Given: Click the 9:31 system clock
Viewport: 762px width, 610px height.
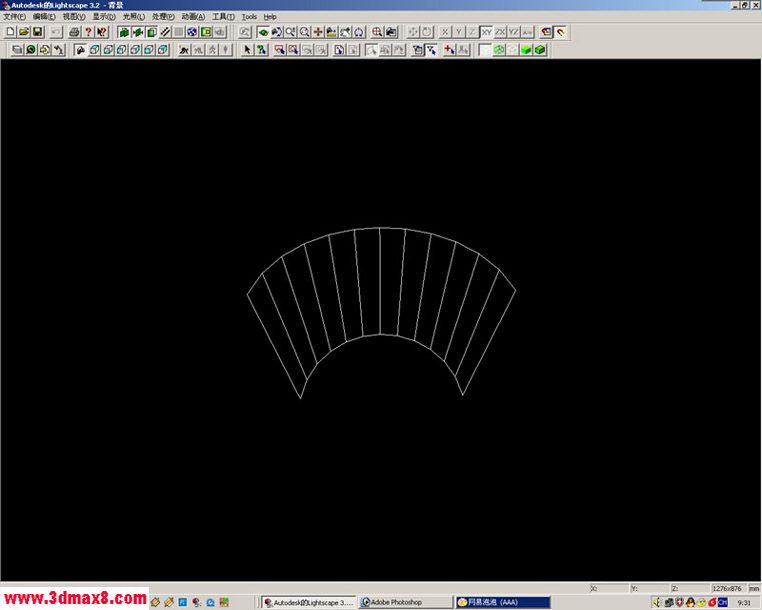Looking at the screenshot, I should click(744, 603).
